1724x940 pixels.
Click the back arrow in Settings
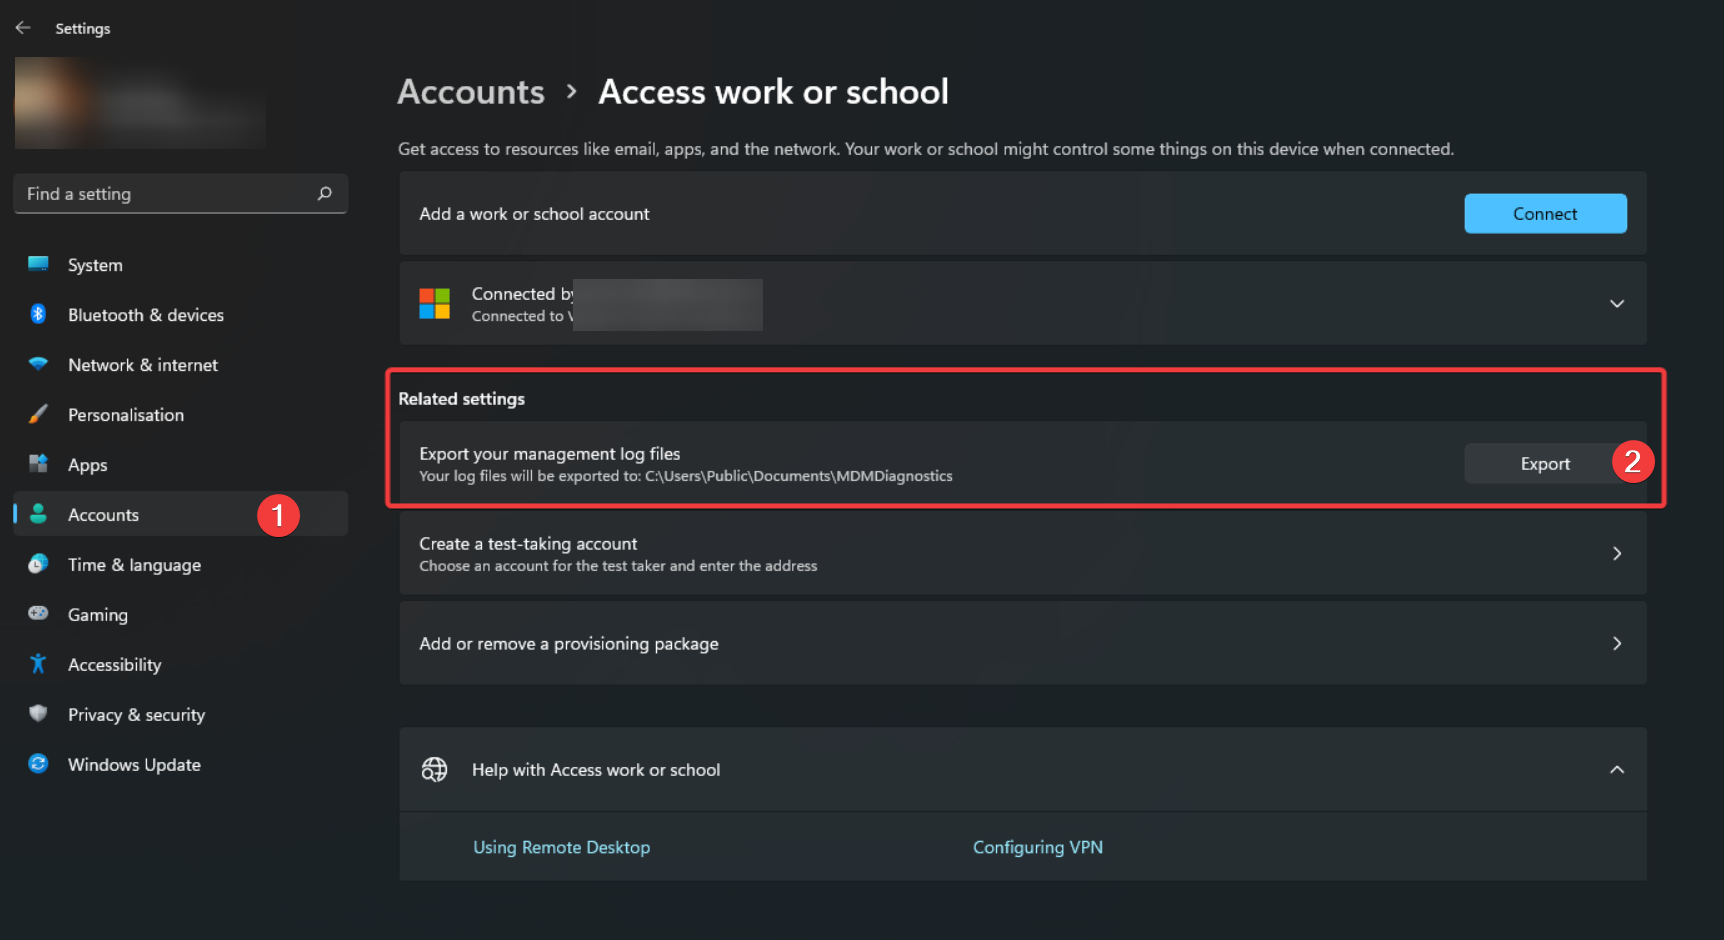(x=22, y=27)
